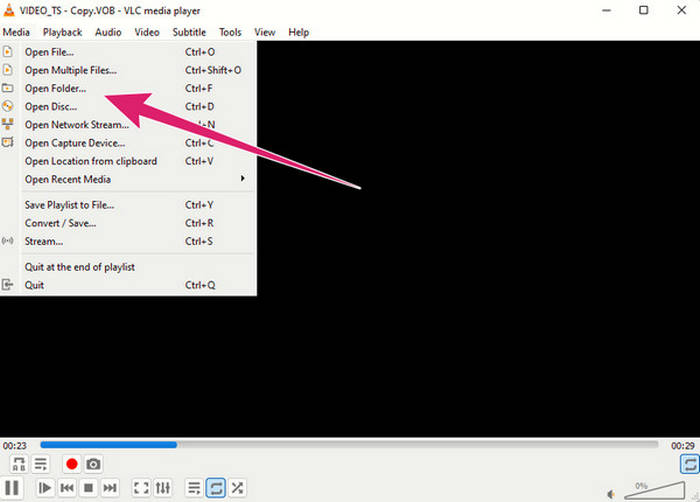Image resolution: width=700 pixels, height=502 pixels.
Task: Toggle Quit at the end of playlist
Action: click(x=129, y=267)
